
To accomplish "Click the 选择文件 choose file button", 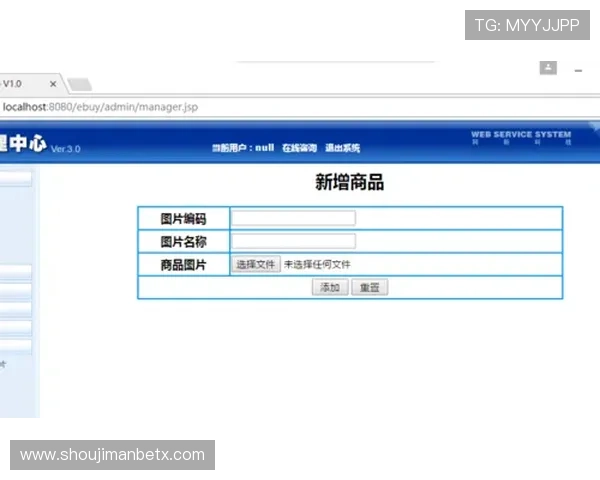I will tap(256, 264).
